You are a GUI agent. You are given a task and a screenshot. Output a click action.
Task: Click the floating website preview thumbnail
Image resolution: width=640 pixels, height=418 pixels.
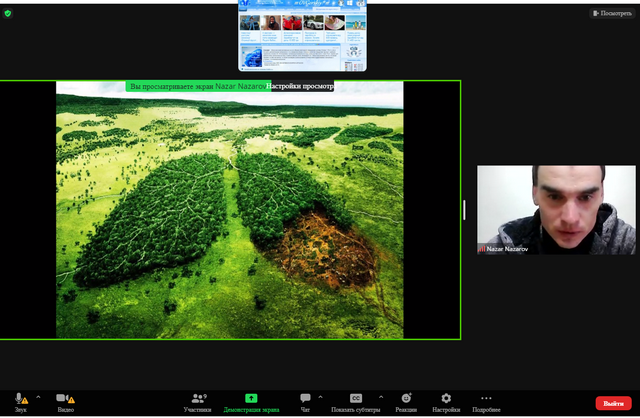302,36
